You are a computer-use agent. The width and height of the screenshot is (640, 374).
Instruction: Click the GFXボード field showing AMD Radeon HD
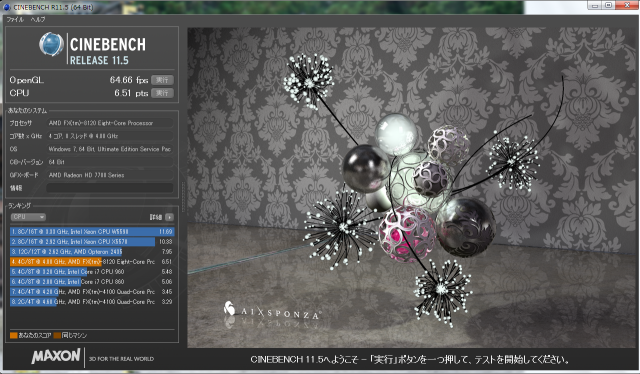click(x=110, y=175)
